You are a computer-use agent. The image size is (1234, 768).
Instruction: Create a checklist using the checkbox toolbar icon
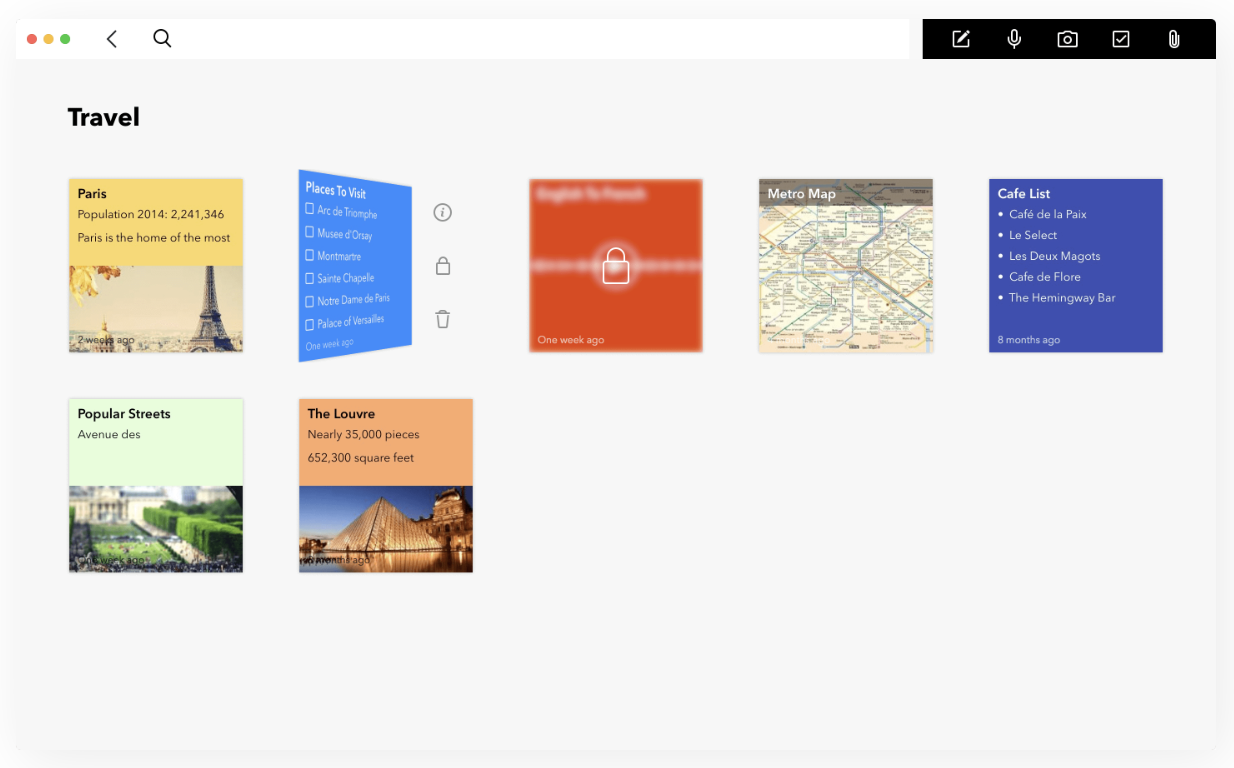[1120, 39]
